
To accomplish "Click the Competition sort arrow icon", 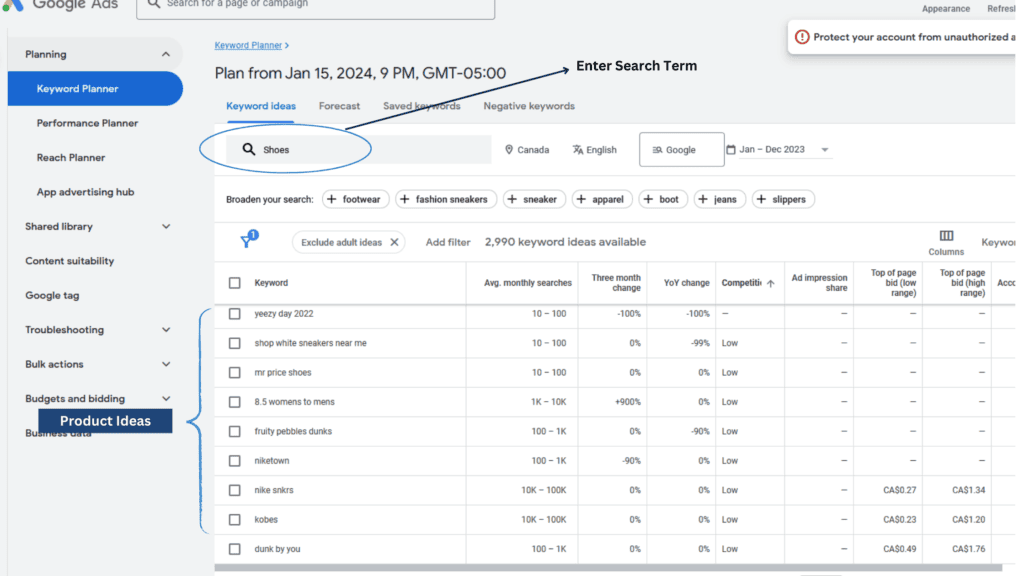I will point(771,283).
